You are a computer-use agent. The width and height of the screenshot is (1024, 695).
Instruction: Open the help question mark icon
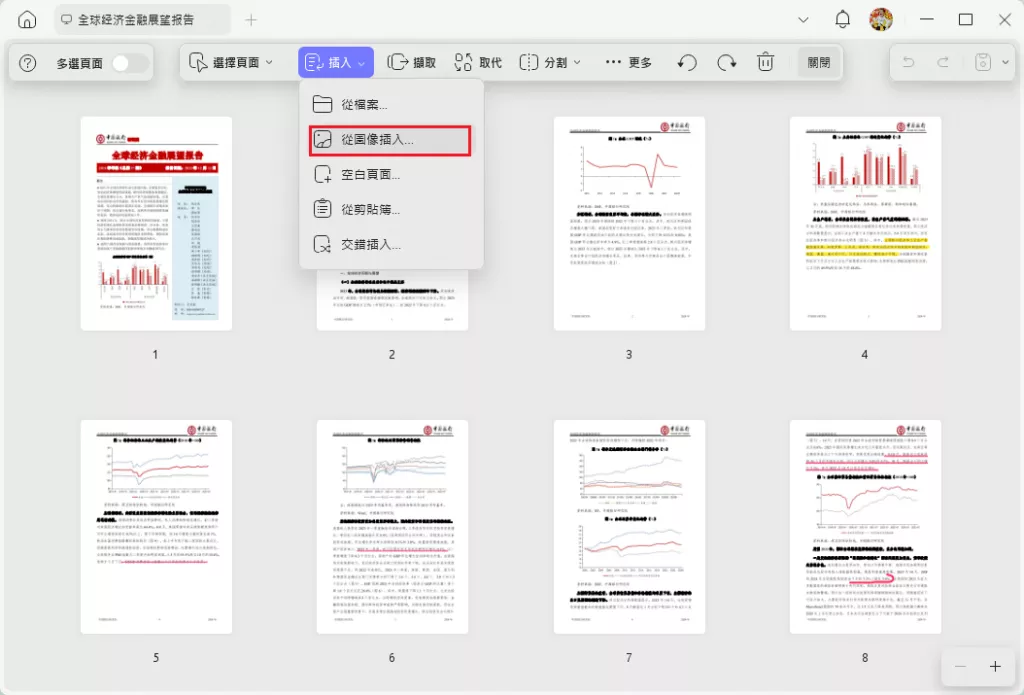pos(27,63)
